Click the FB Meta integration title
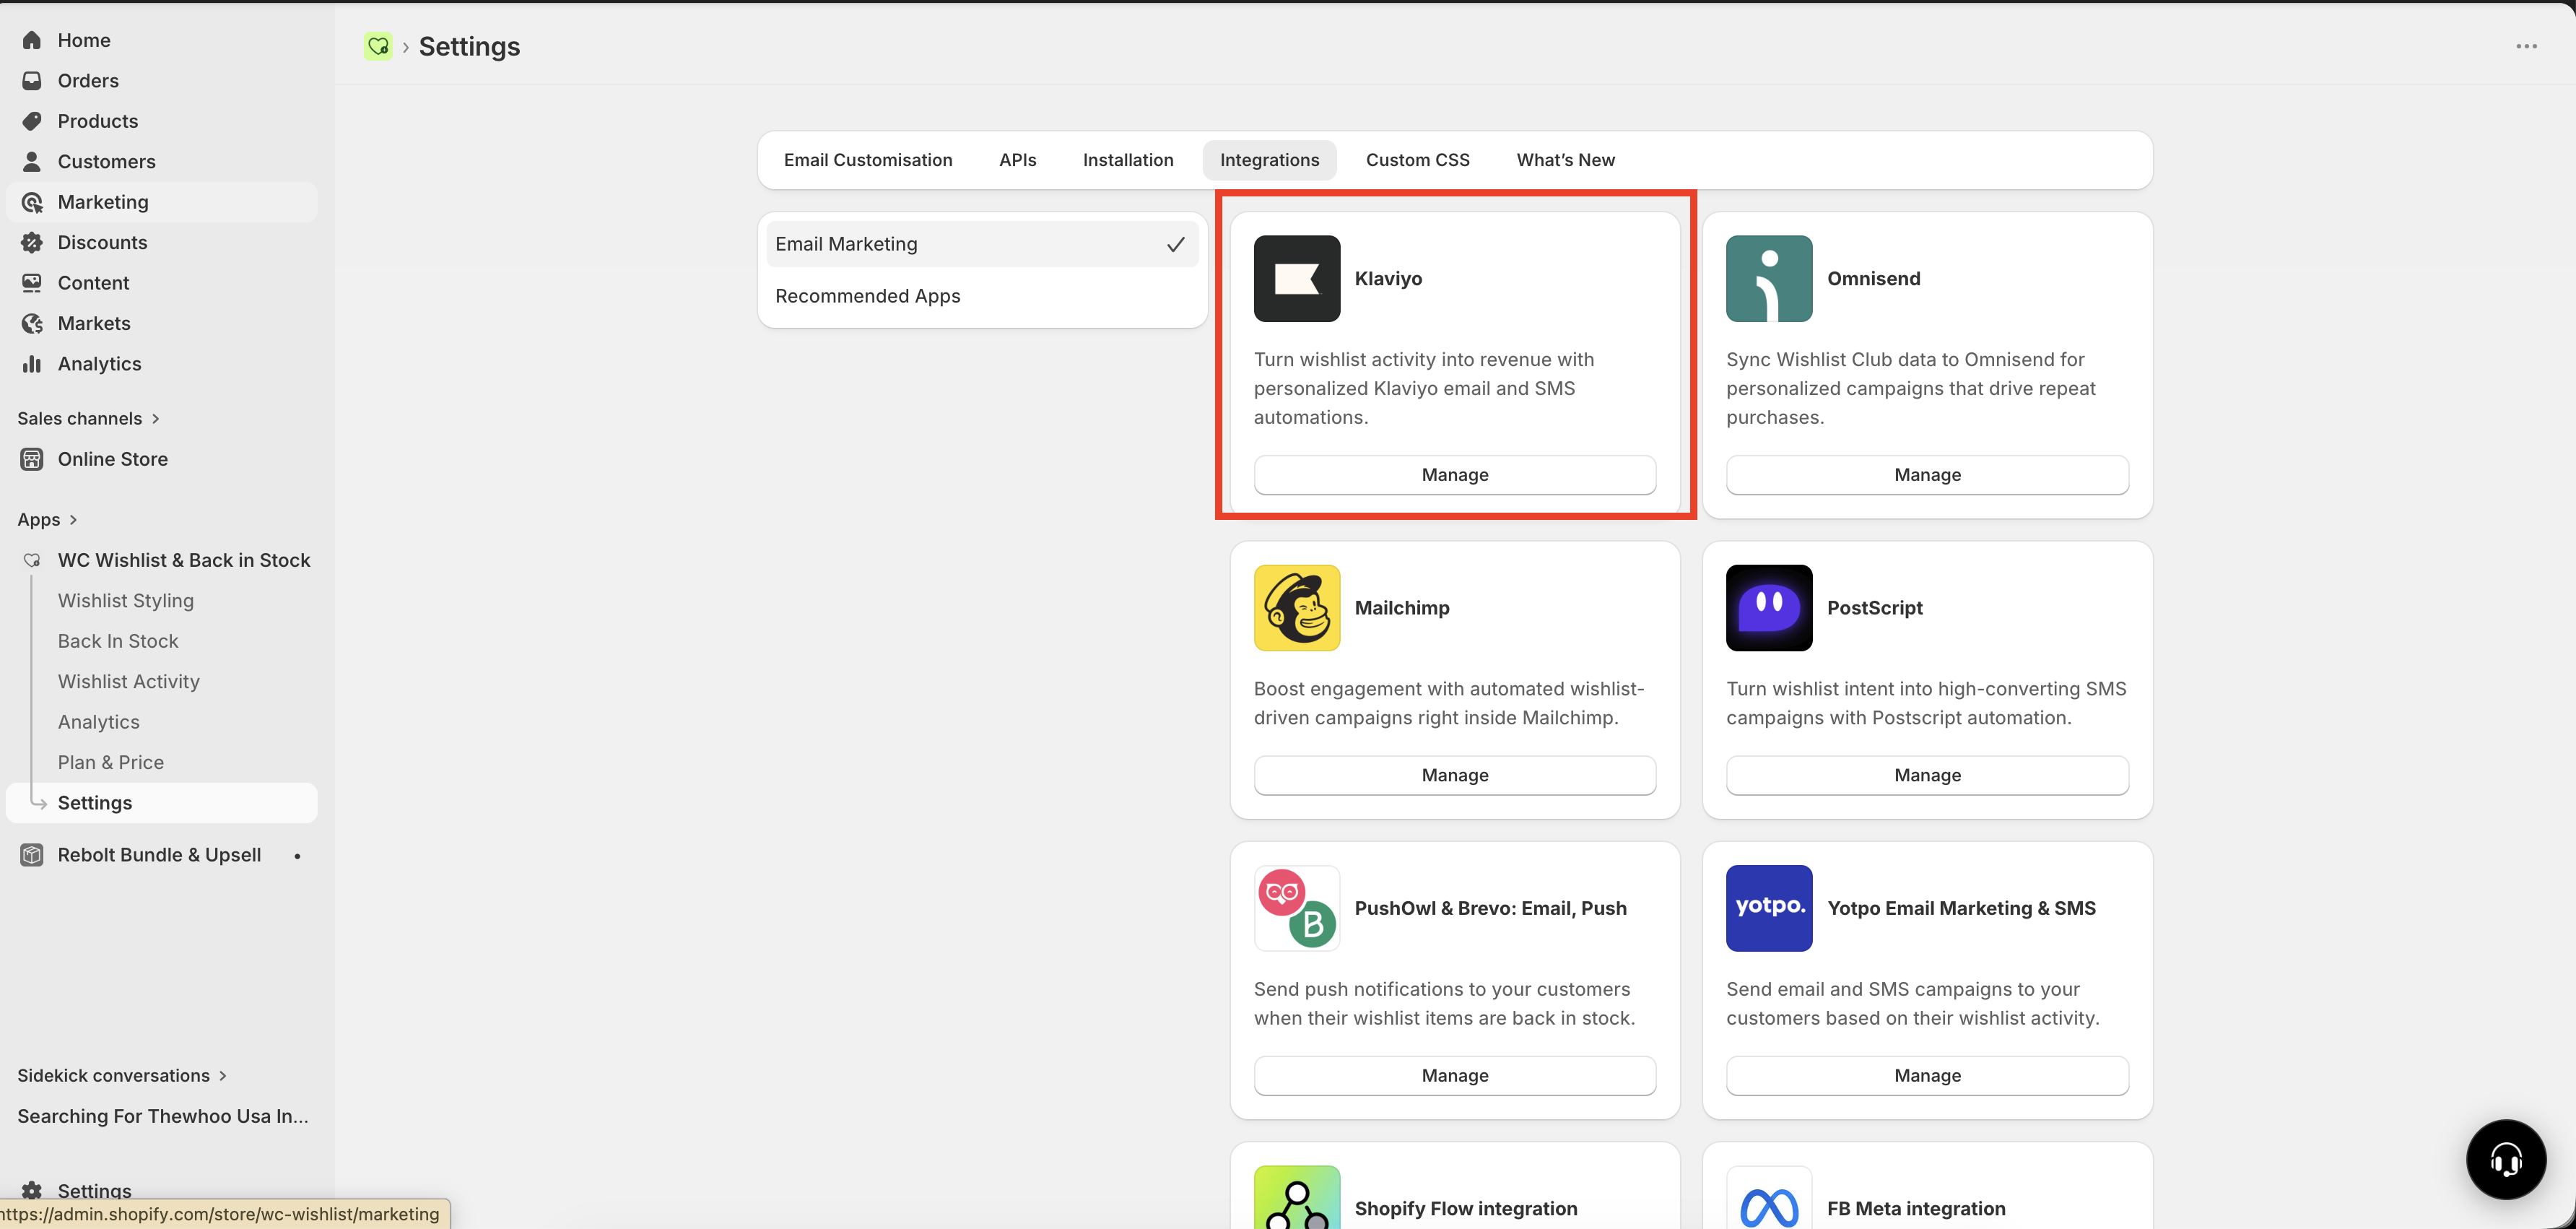The image size is (2576, 1229). coord(1916,1208)
